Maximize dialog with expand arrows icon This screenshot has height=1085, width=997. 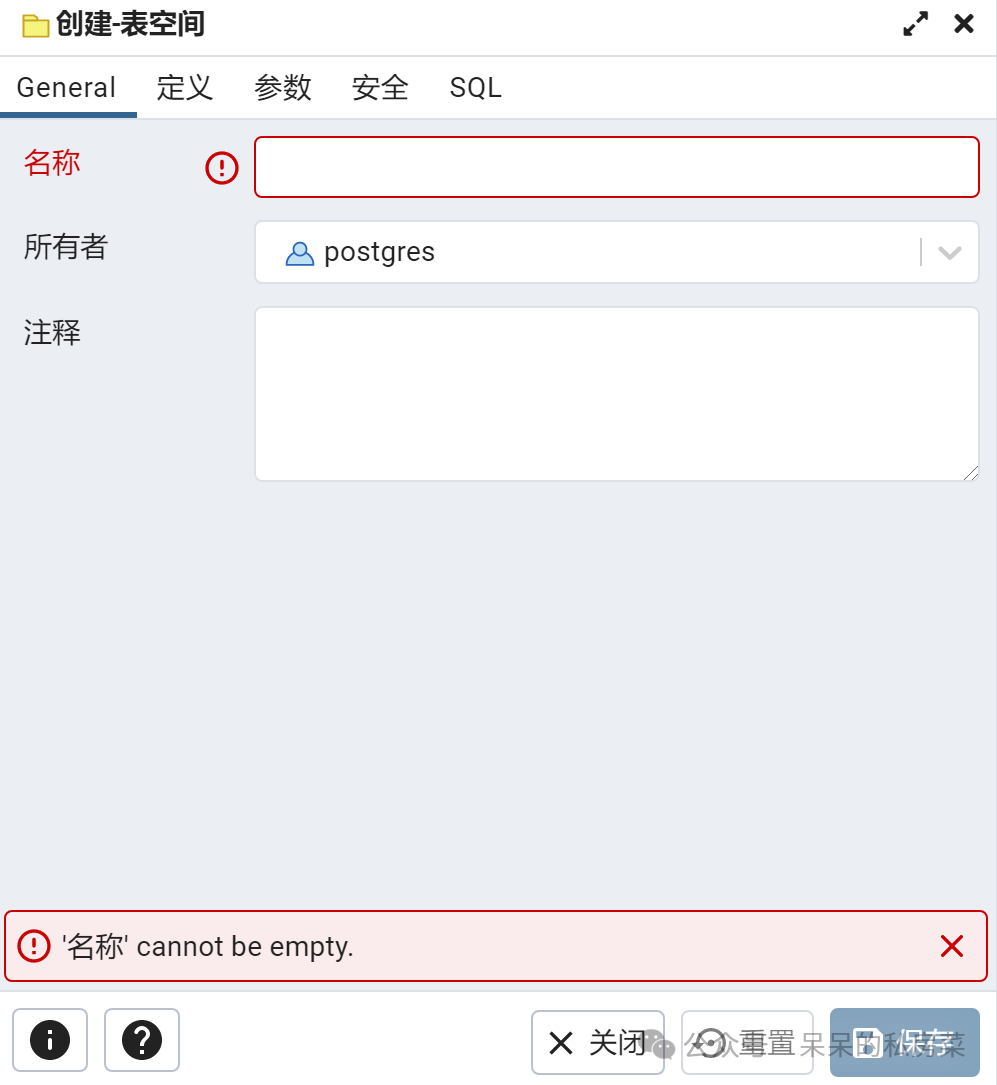tap(915, 24)
